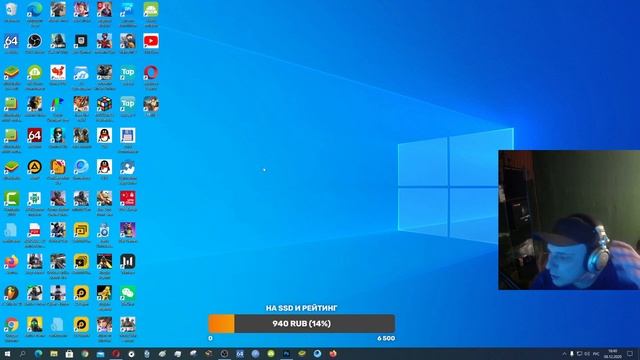Screen dimensions: 640x360
Task: Open the taskbar search
Action: click(22, 354)
